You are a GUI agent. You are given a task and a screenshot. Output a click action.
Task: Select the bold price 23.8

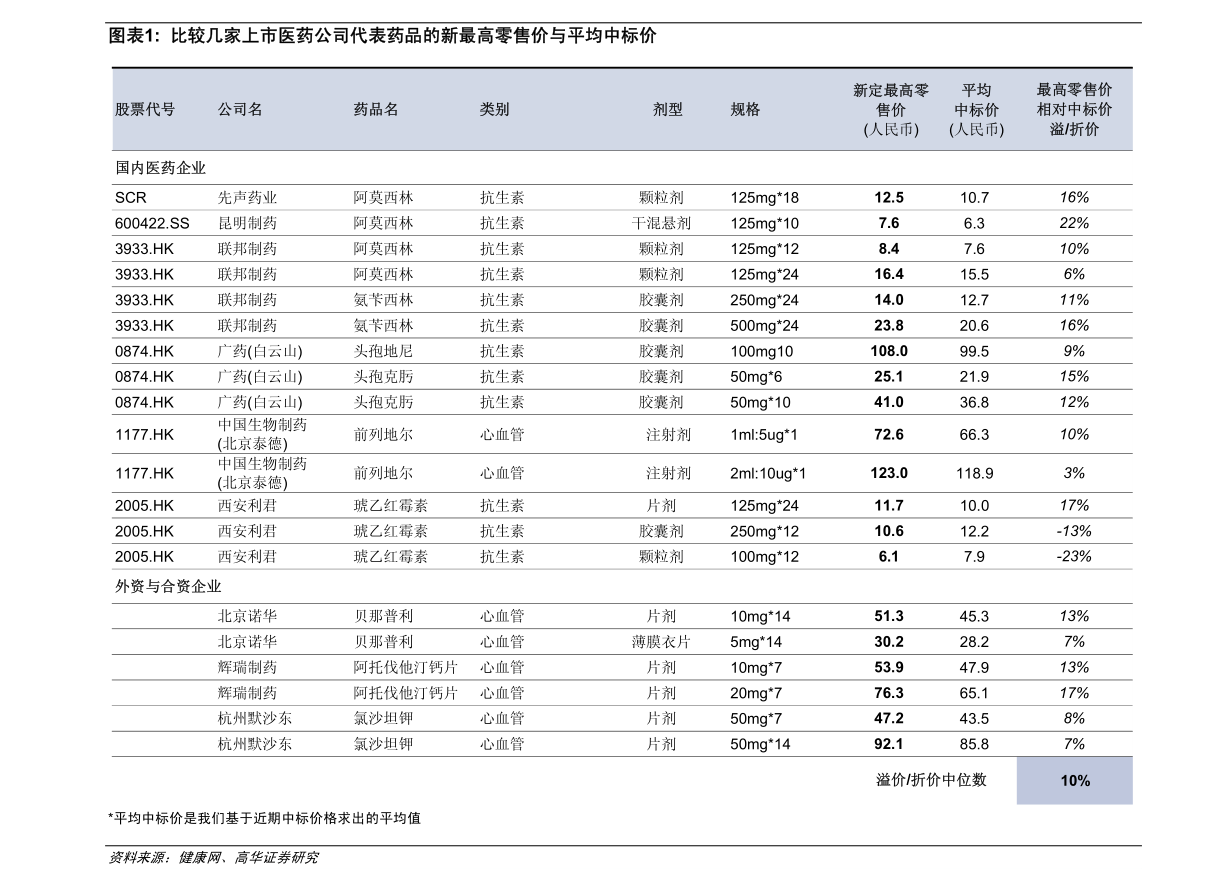(889, 326)
